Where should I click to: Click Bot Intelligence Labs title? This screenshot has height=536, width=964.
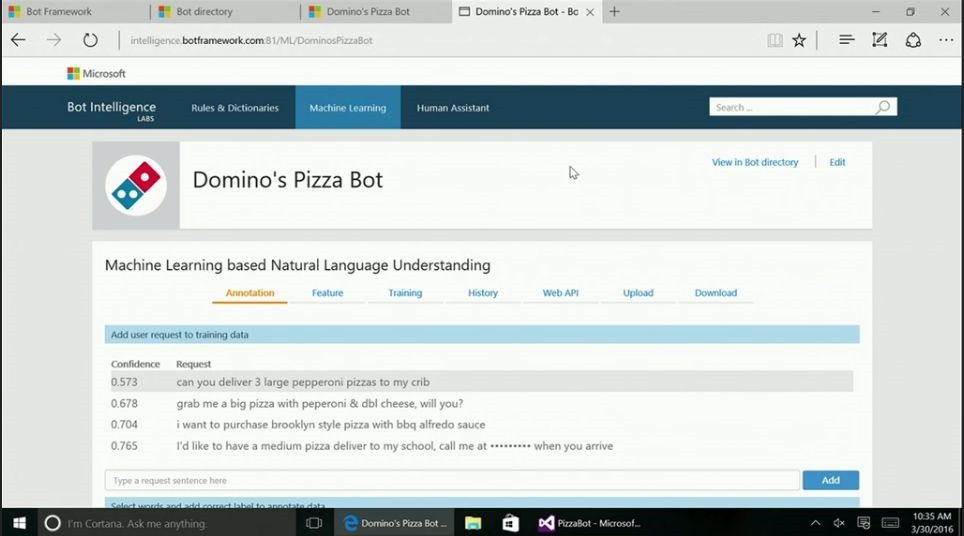111,109
